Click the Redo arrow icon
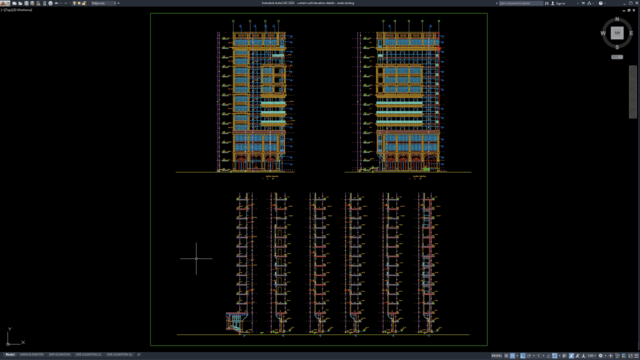 point(66,3)
